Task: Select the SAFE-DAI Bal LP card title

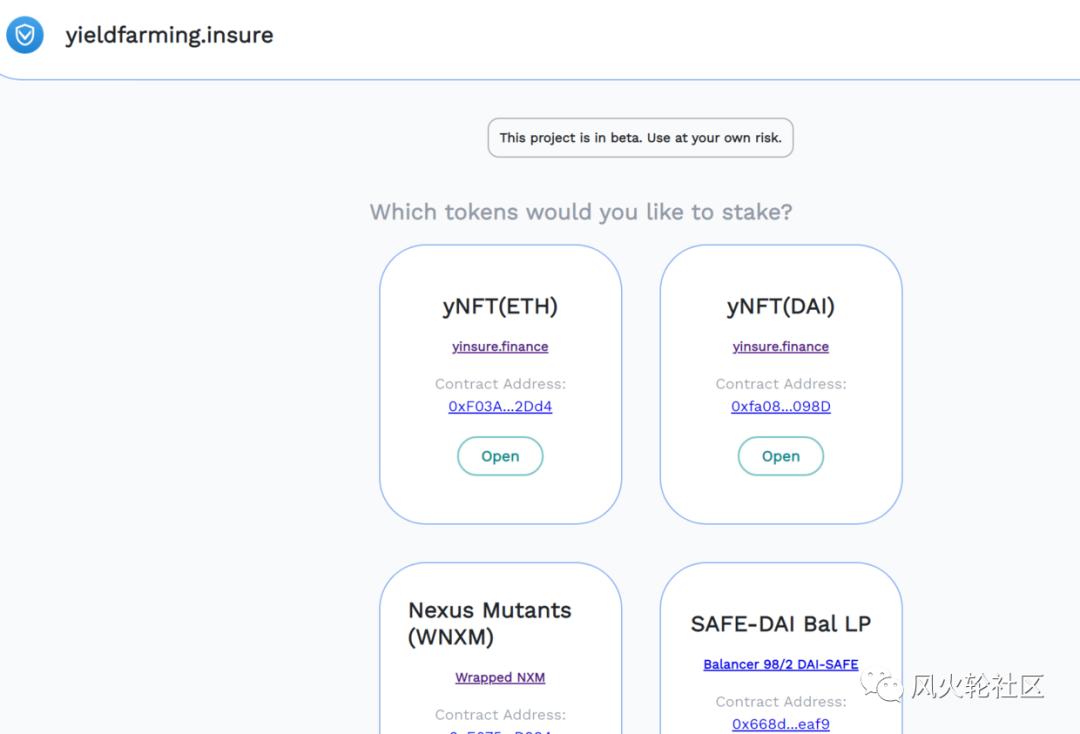Action: point(780,624)
